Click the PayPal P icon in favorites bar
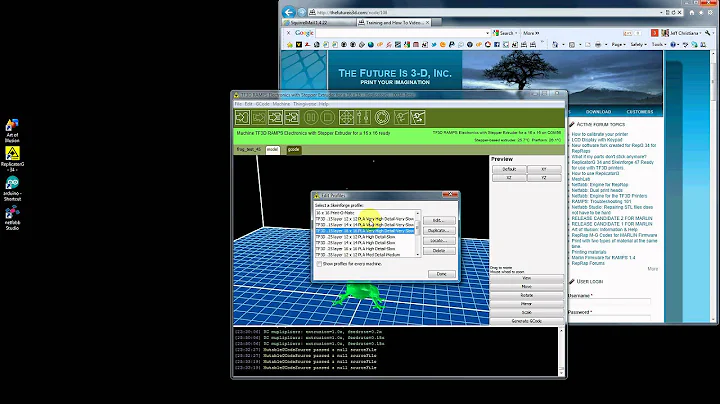The image size is (720, 404). pos(452,45)
